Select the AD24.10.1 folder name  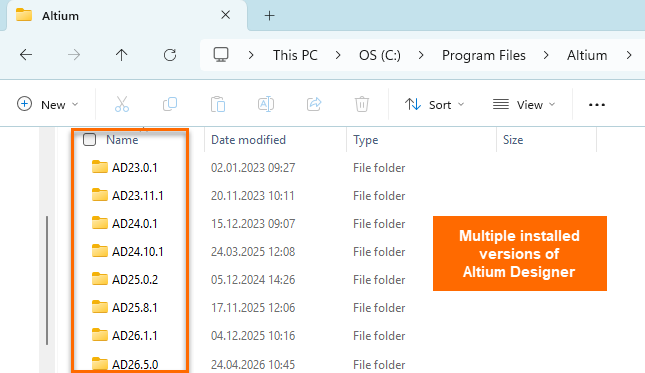pos(138,252)
